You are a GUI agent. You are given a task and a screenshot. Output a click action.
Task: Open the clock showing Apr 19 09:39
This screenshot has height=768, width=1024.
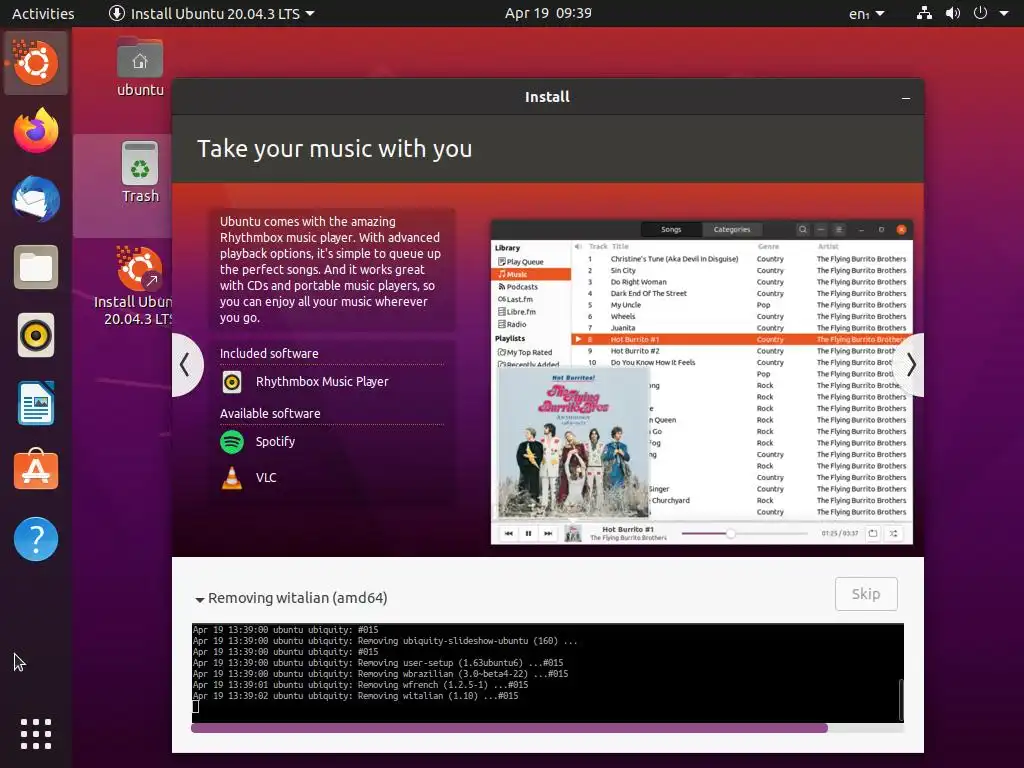[x=548, y=13]
